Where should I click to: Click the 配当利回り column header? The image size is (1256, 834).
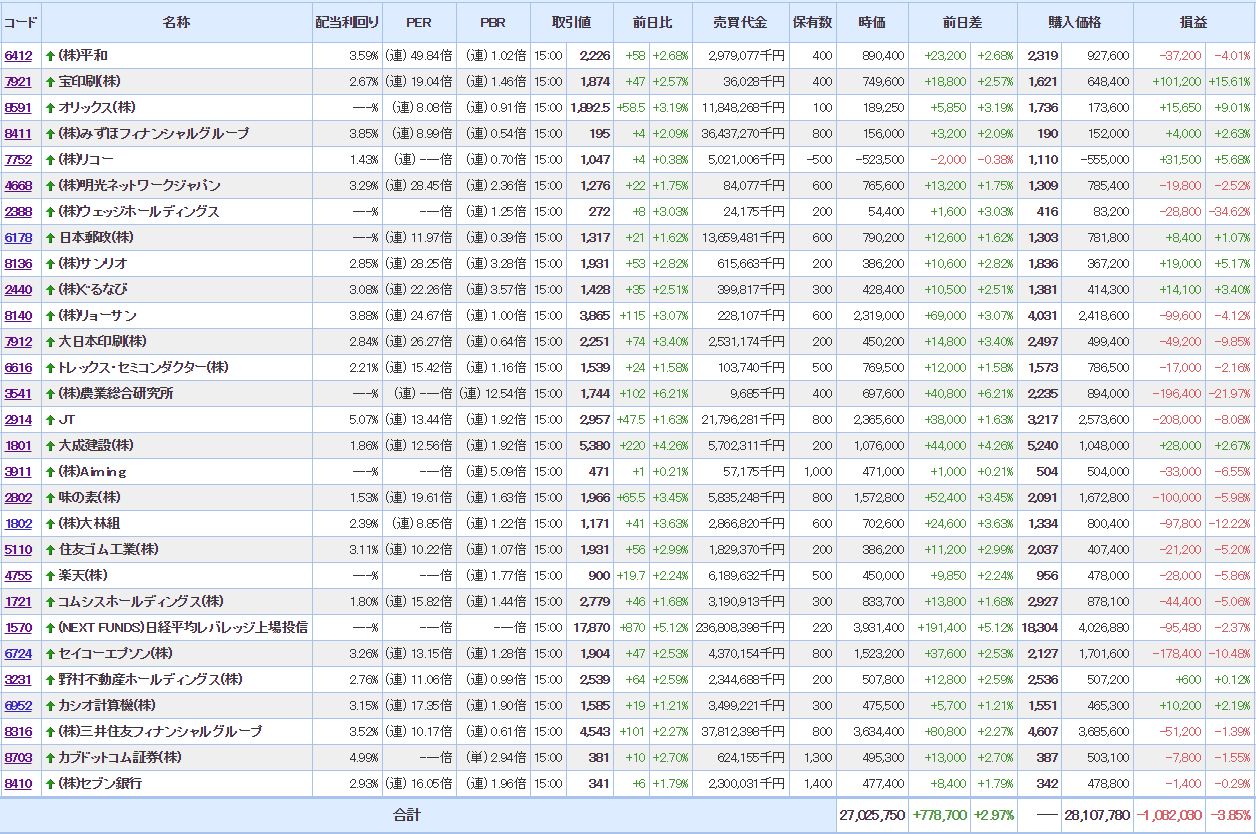click(347, 22)
